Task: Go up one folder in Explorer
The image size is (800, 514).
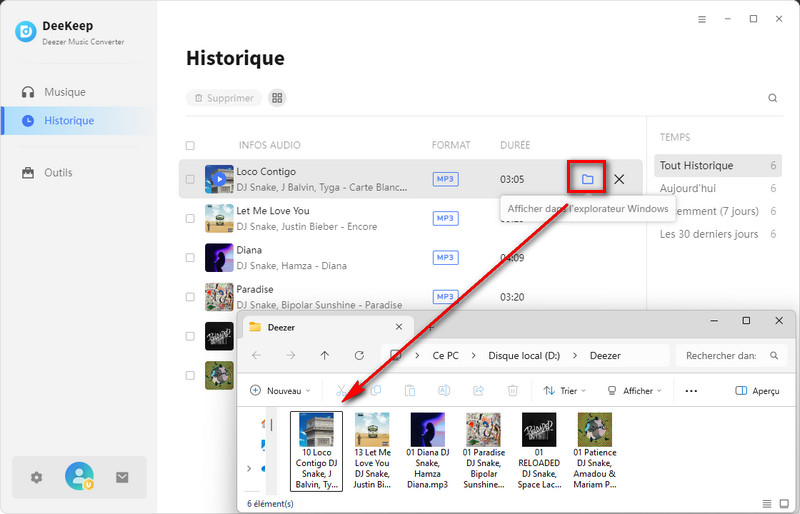Action: click(324, 356)
